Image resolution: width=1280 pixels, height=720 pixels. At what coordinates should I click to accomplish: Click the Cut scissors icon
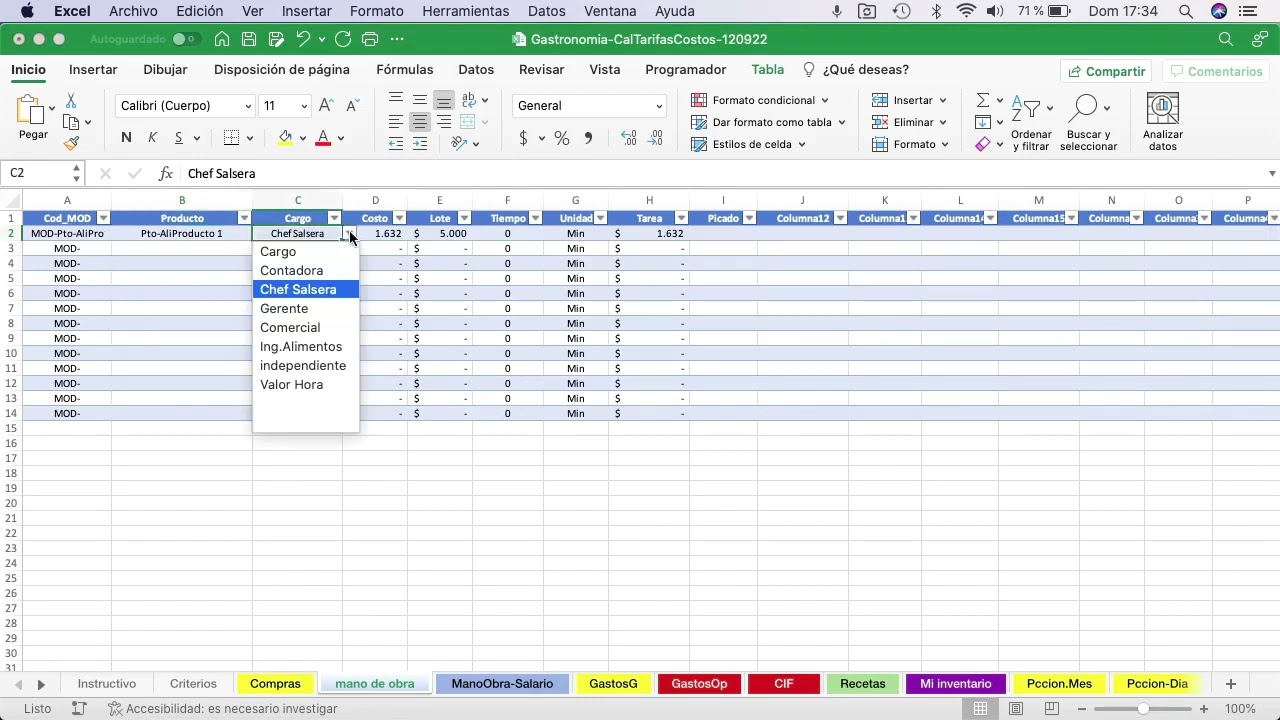pyautogui.click(x=71, y=101)
